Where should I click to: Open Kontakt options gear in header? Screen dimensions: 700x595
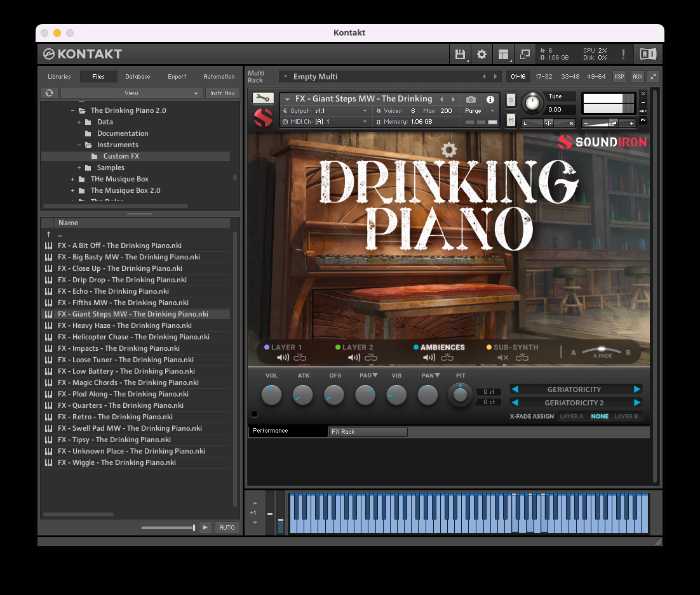[482, 54]
